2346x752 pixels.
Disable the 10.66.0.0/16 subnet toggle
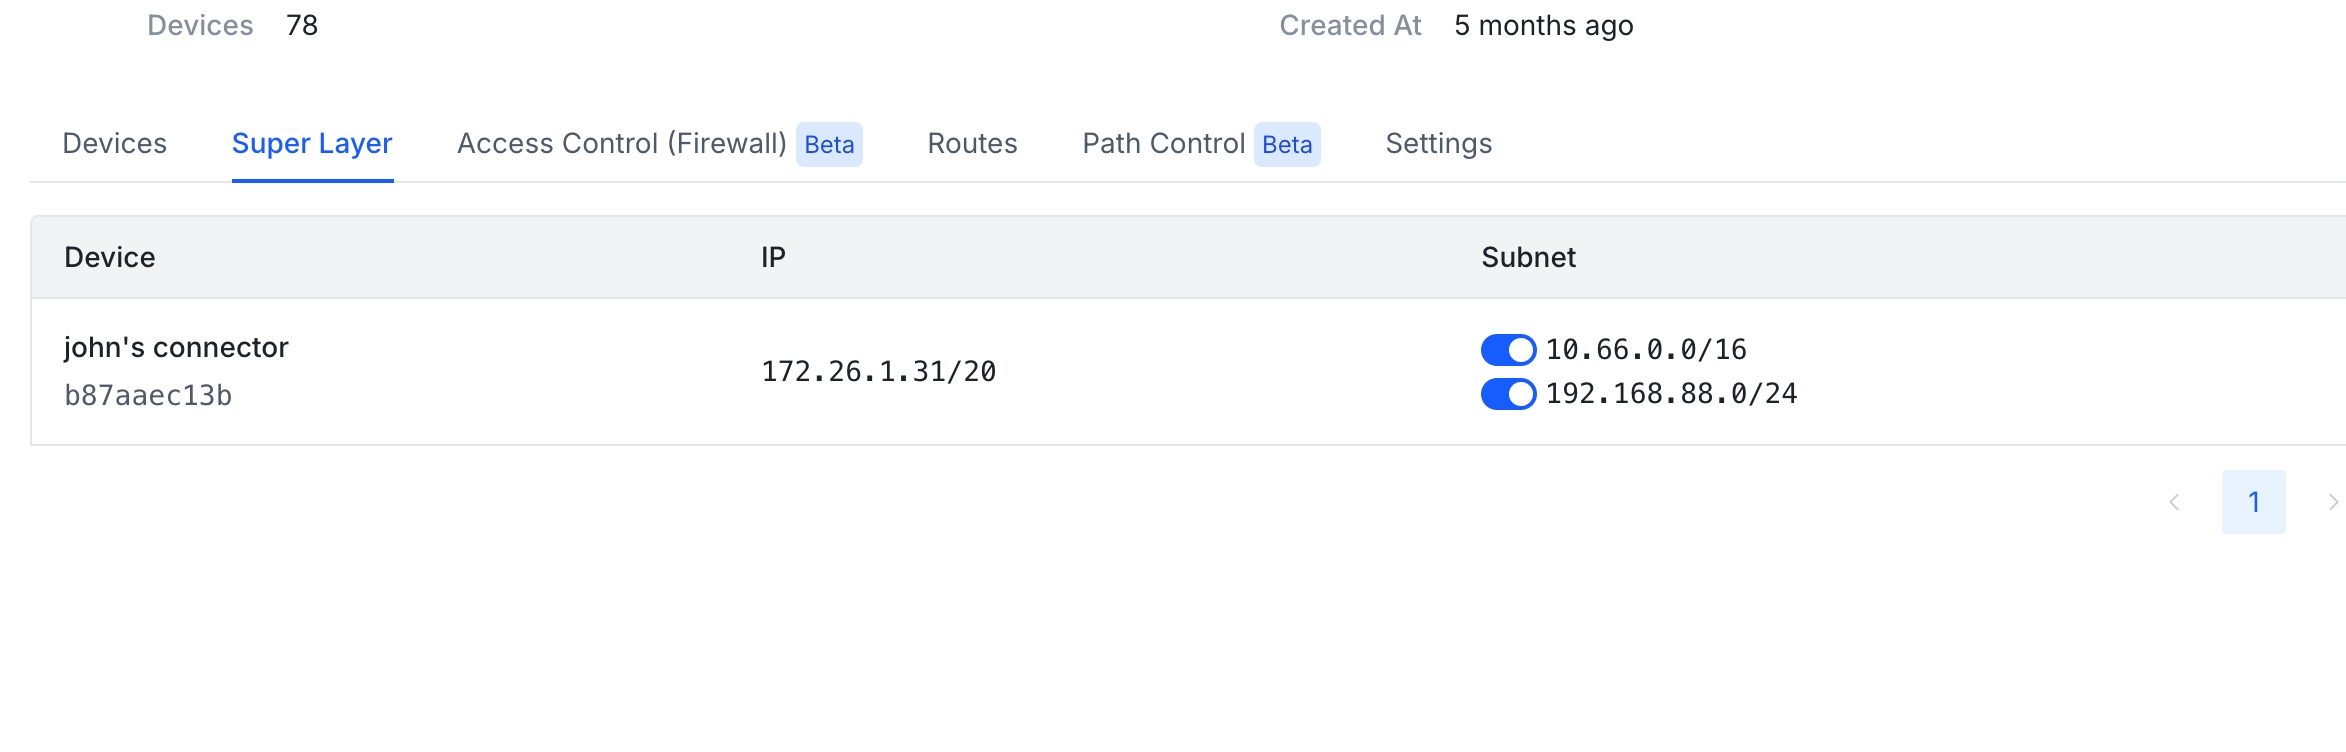click(x=1508, y=350)
